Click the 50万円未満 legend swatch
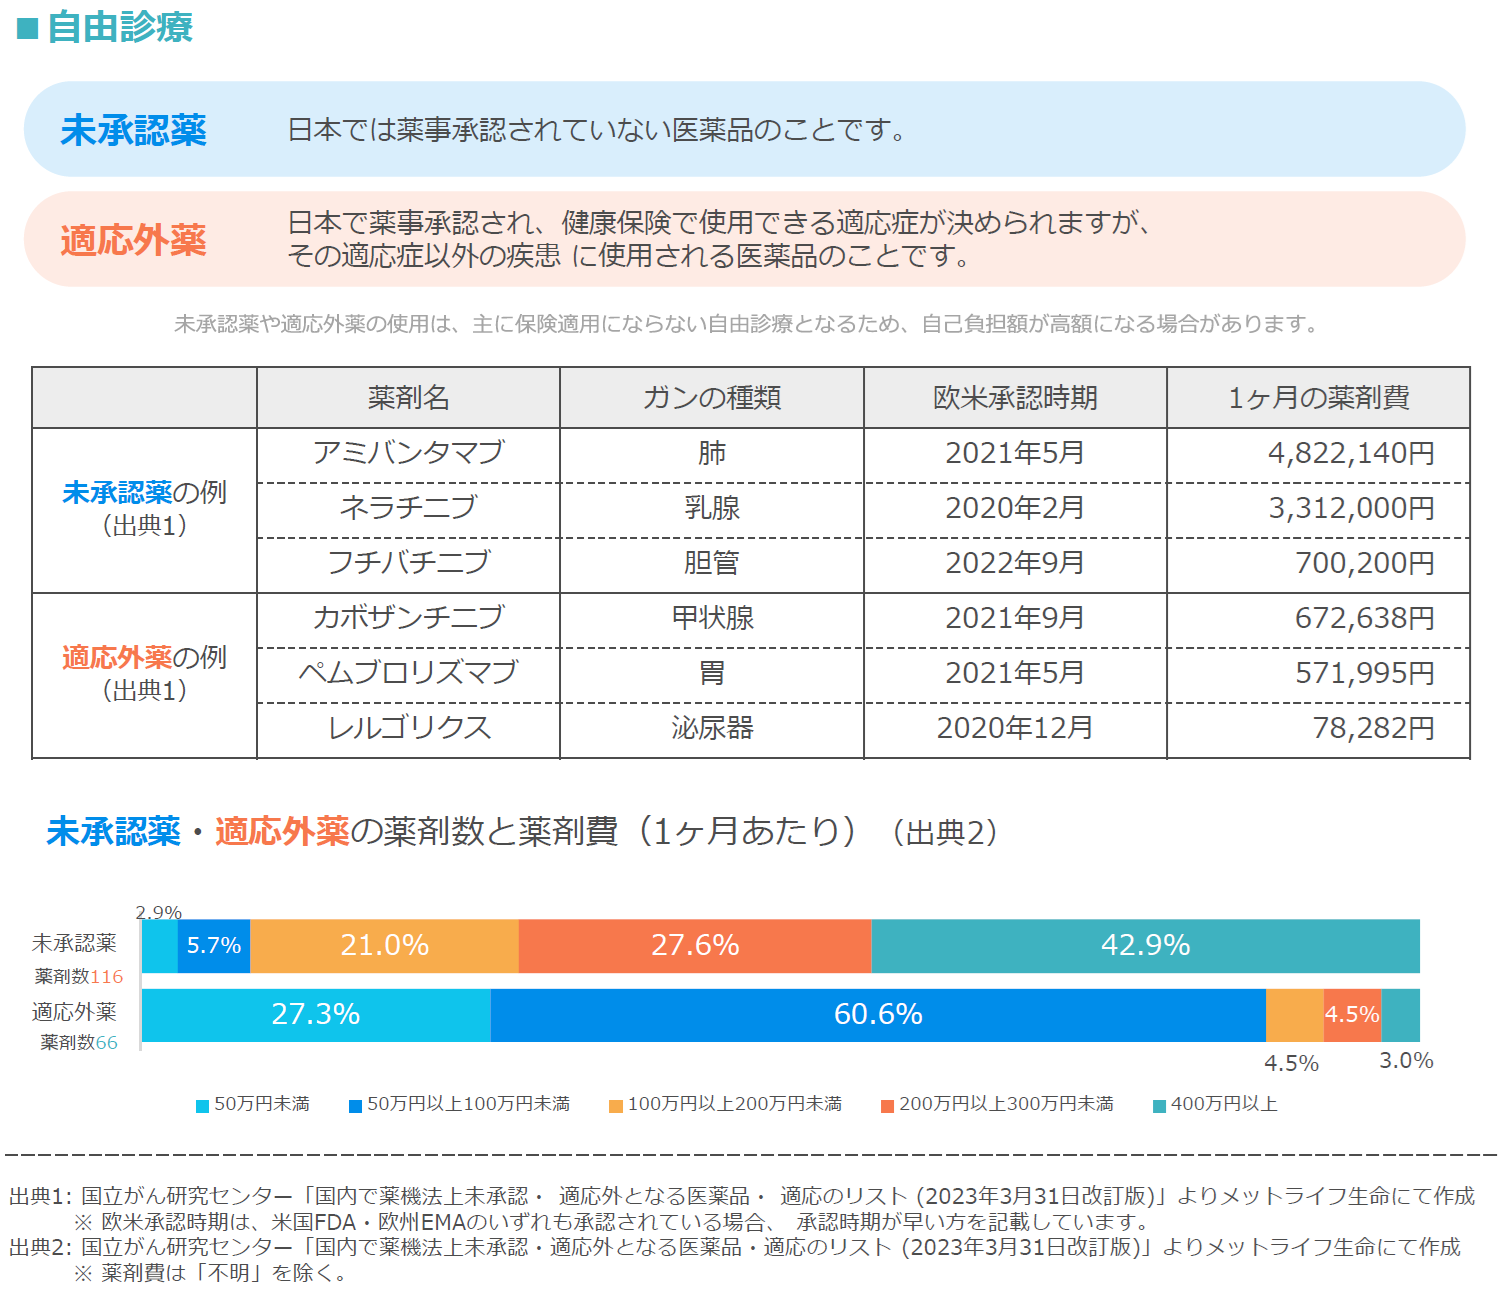The image size is (1506, 1309). (x=202, y=1106)
